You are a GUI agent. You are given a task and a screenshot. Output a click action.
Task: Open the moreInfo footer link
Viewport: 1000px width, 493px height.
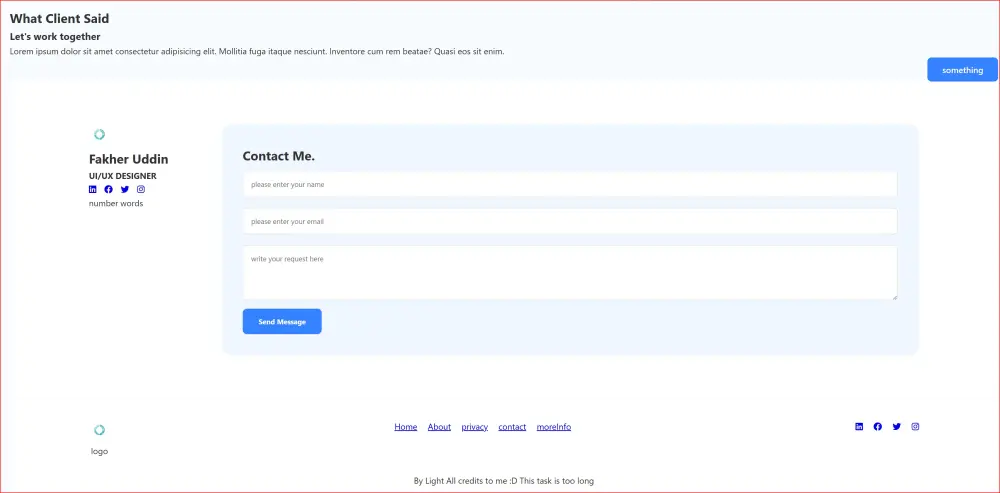(x=554, y=427)
